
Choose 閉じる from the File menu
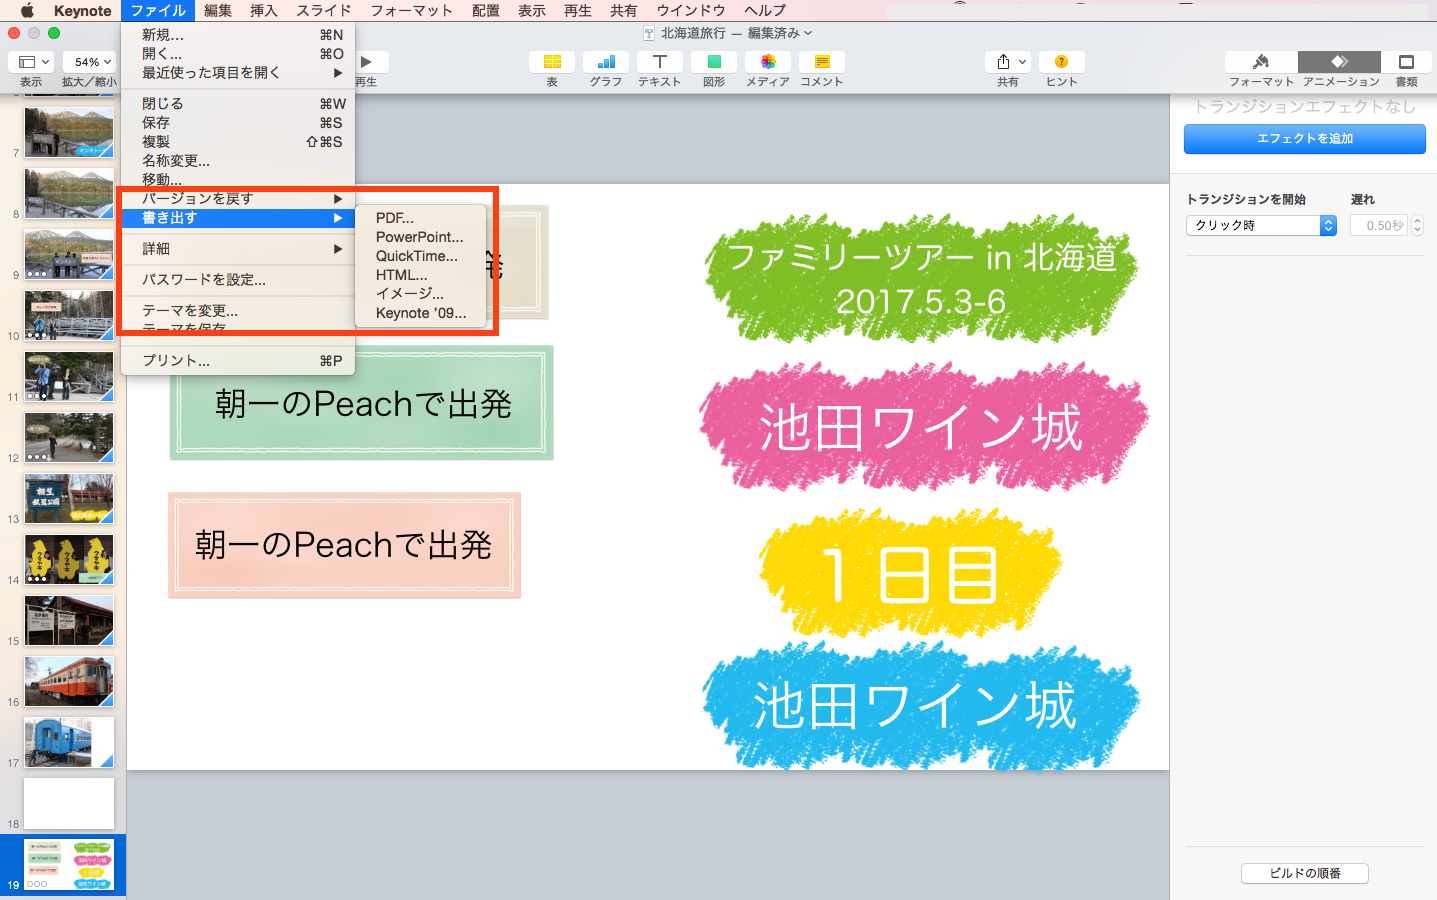(x=238, y=104)
